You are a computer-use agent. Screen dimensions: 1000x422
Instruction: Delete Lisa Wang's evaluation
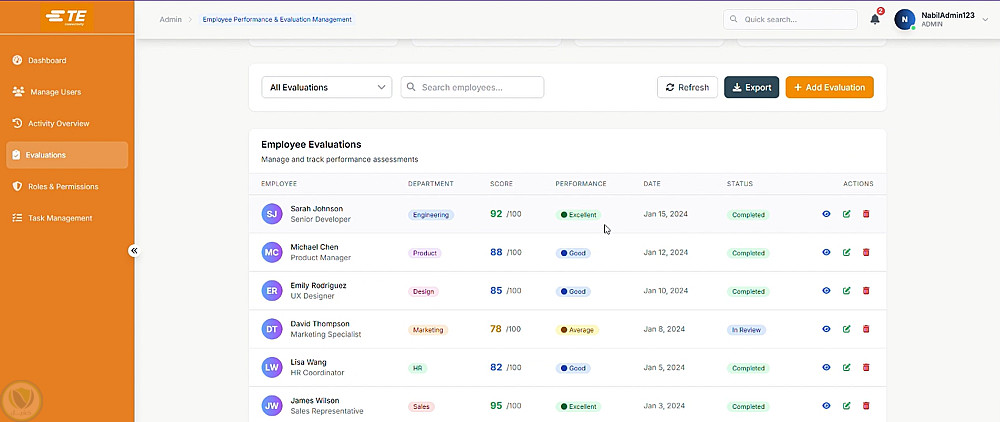coord(866,367)
